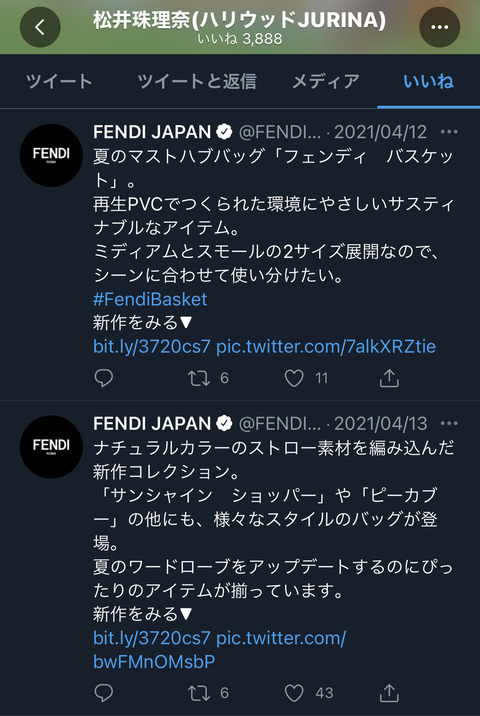
Task: Retweet the straw collection tweet
Action: [199, 693]
